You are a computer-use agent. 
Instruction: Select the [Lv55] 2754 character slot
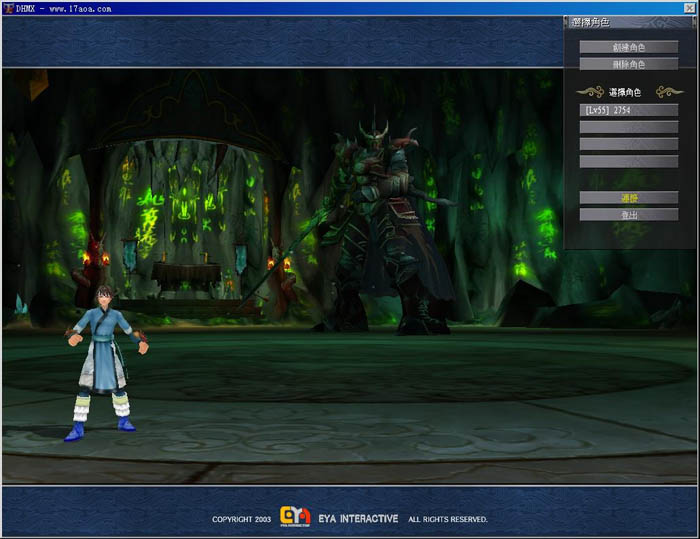point(628,109)
